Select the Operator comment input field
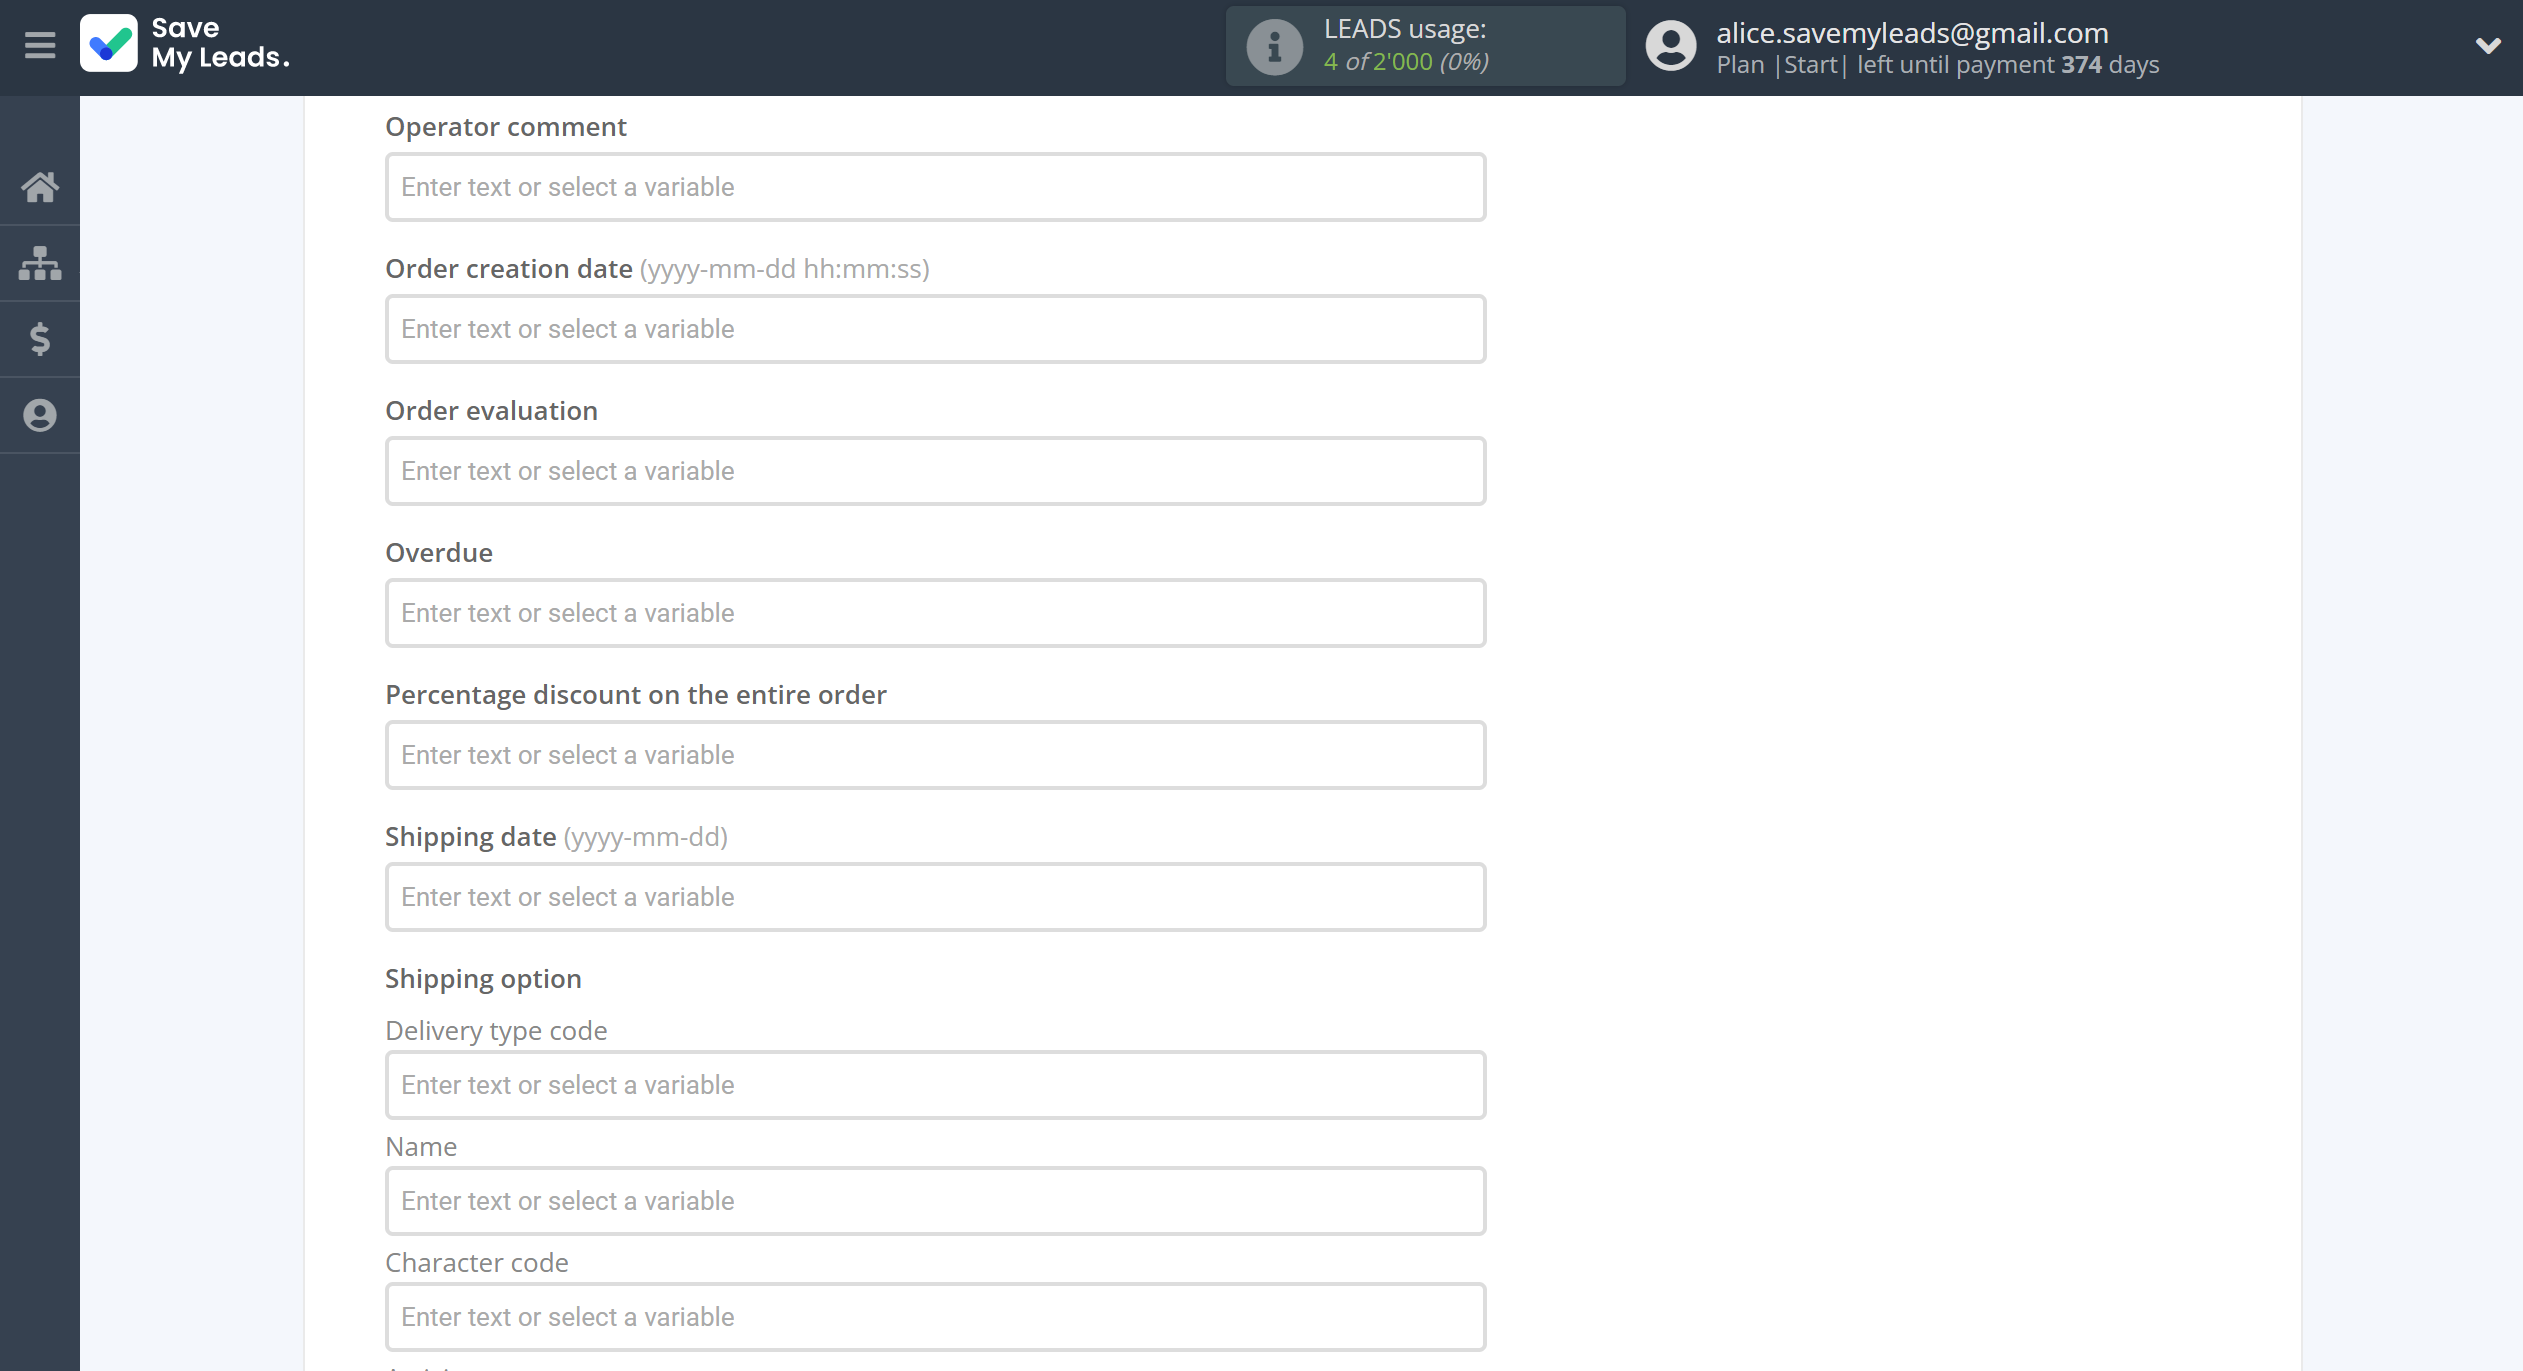This screenshot has height=1371, width=2523. click(x=933, y=187)
